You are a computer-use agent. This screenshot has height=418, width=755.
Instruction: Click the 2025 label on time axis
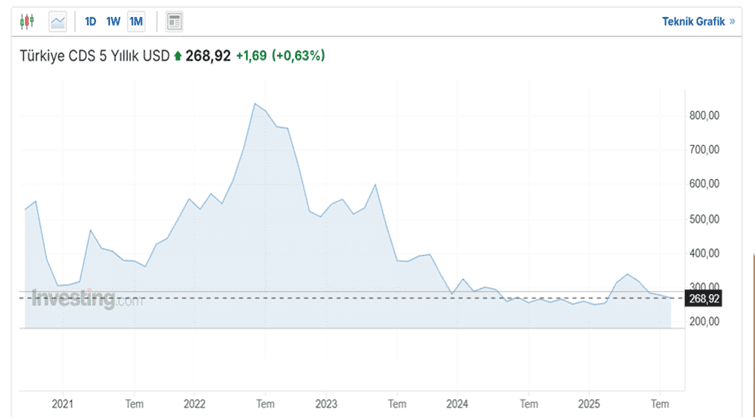tap(591, 403)
